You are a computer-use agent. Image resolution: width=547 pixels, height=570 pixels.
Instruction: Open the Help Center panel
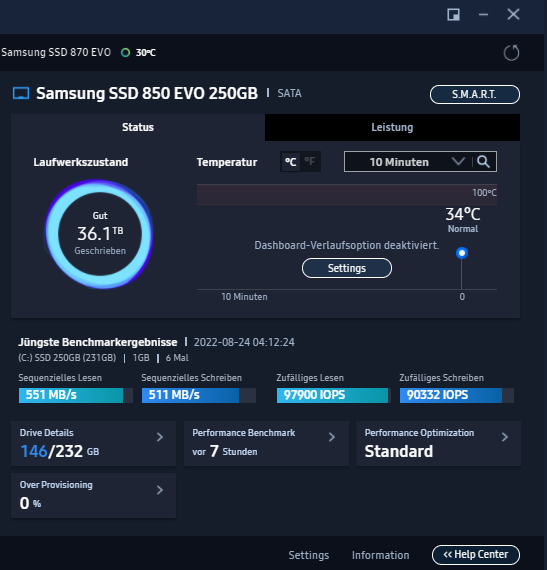pos(476,555)
